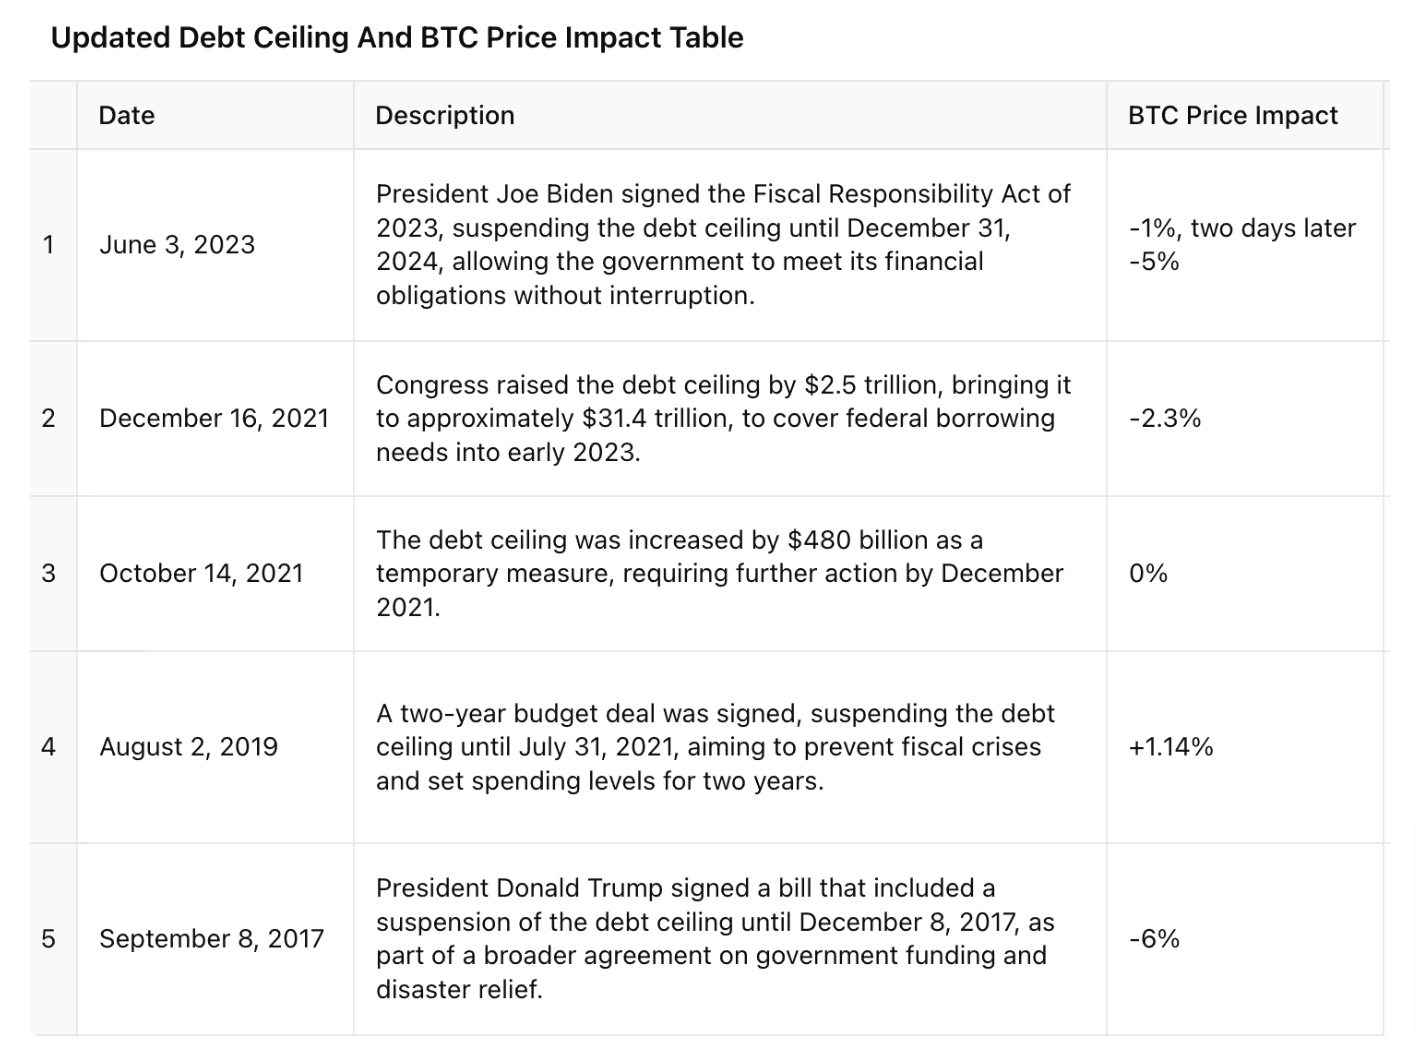Click the December 16, 2021 date cell
Image resolution: width=1416 pixels, height=1050 pixels.
click(214, 418)
